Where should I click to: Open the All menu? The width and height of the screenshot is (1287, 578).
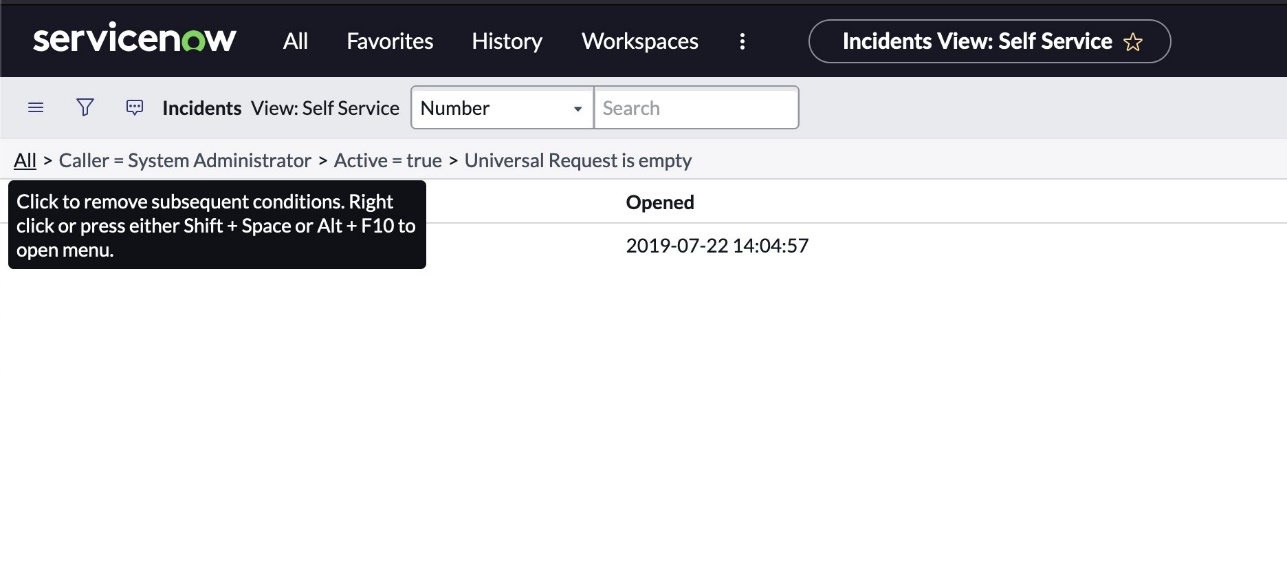pyautogui.click(x=296, y=41)
